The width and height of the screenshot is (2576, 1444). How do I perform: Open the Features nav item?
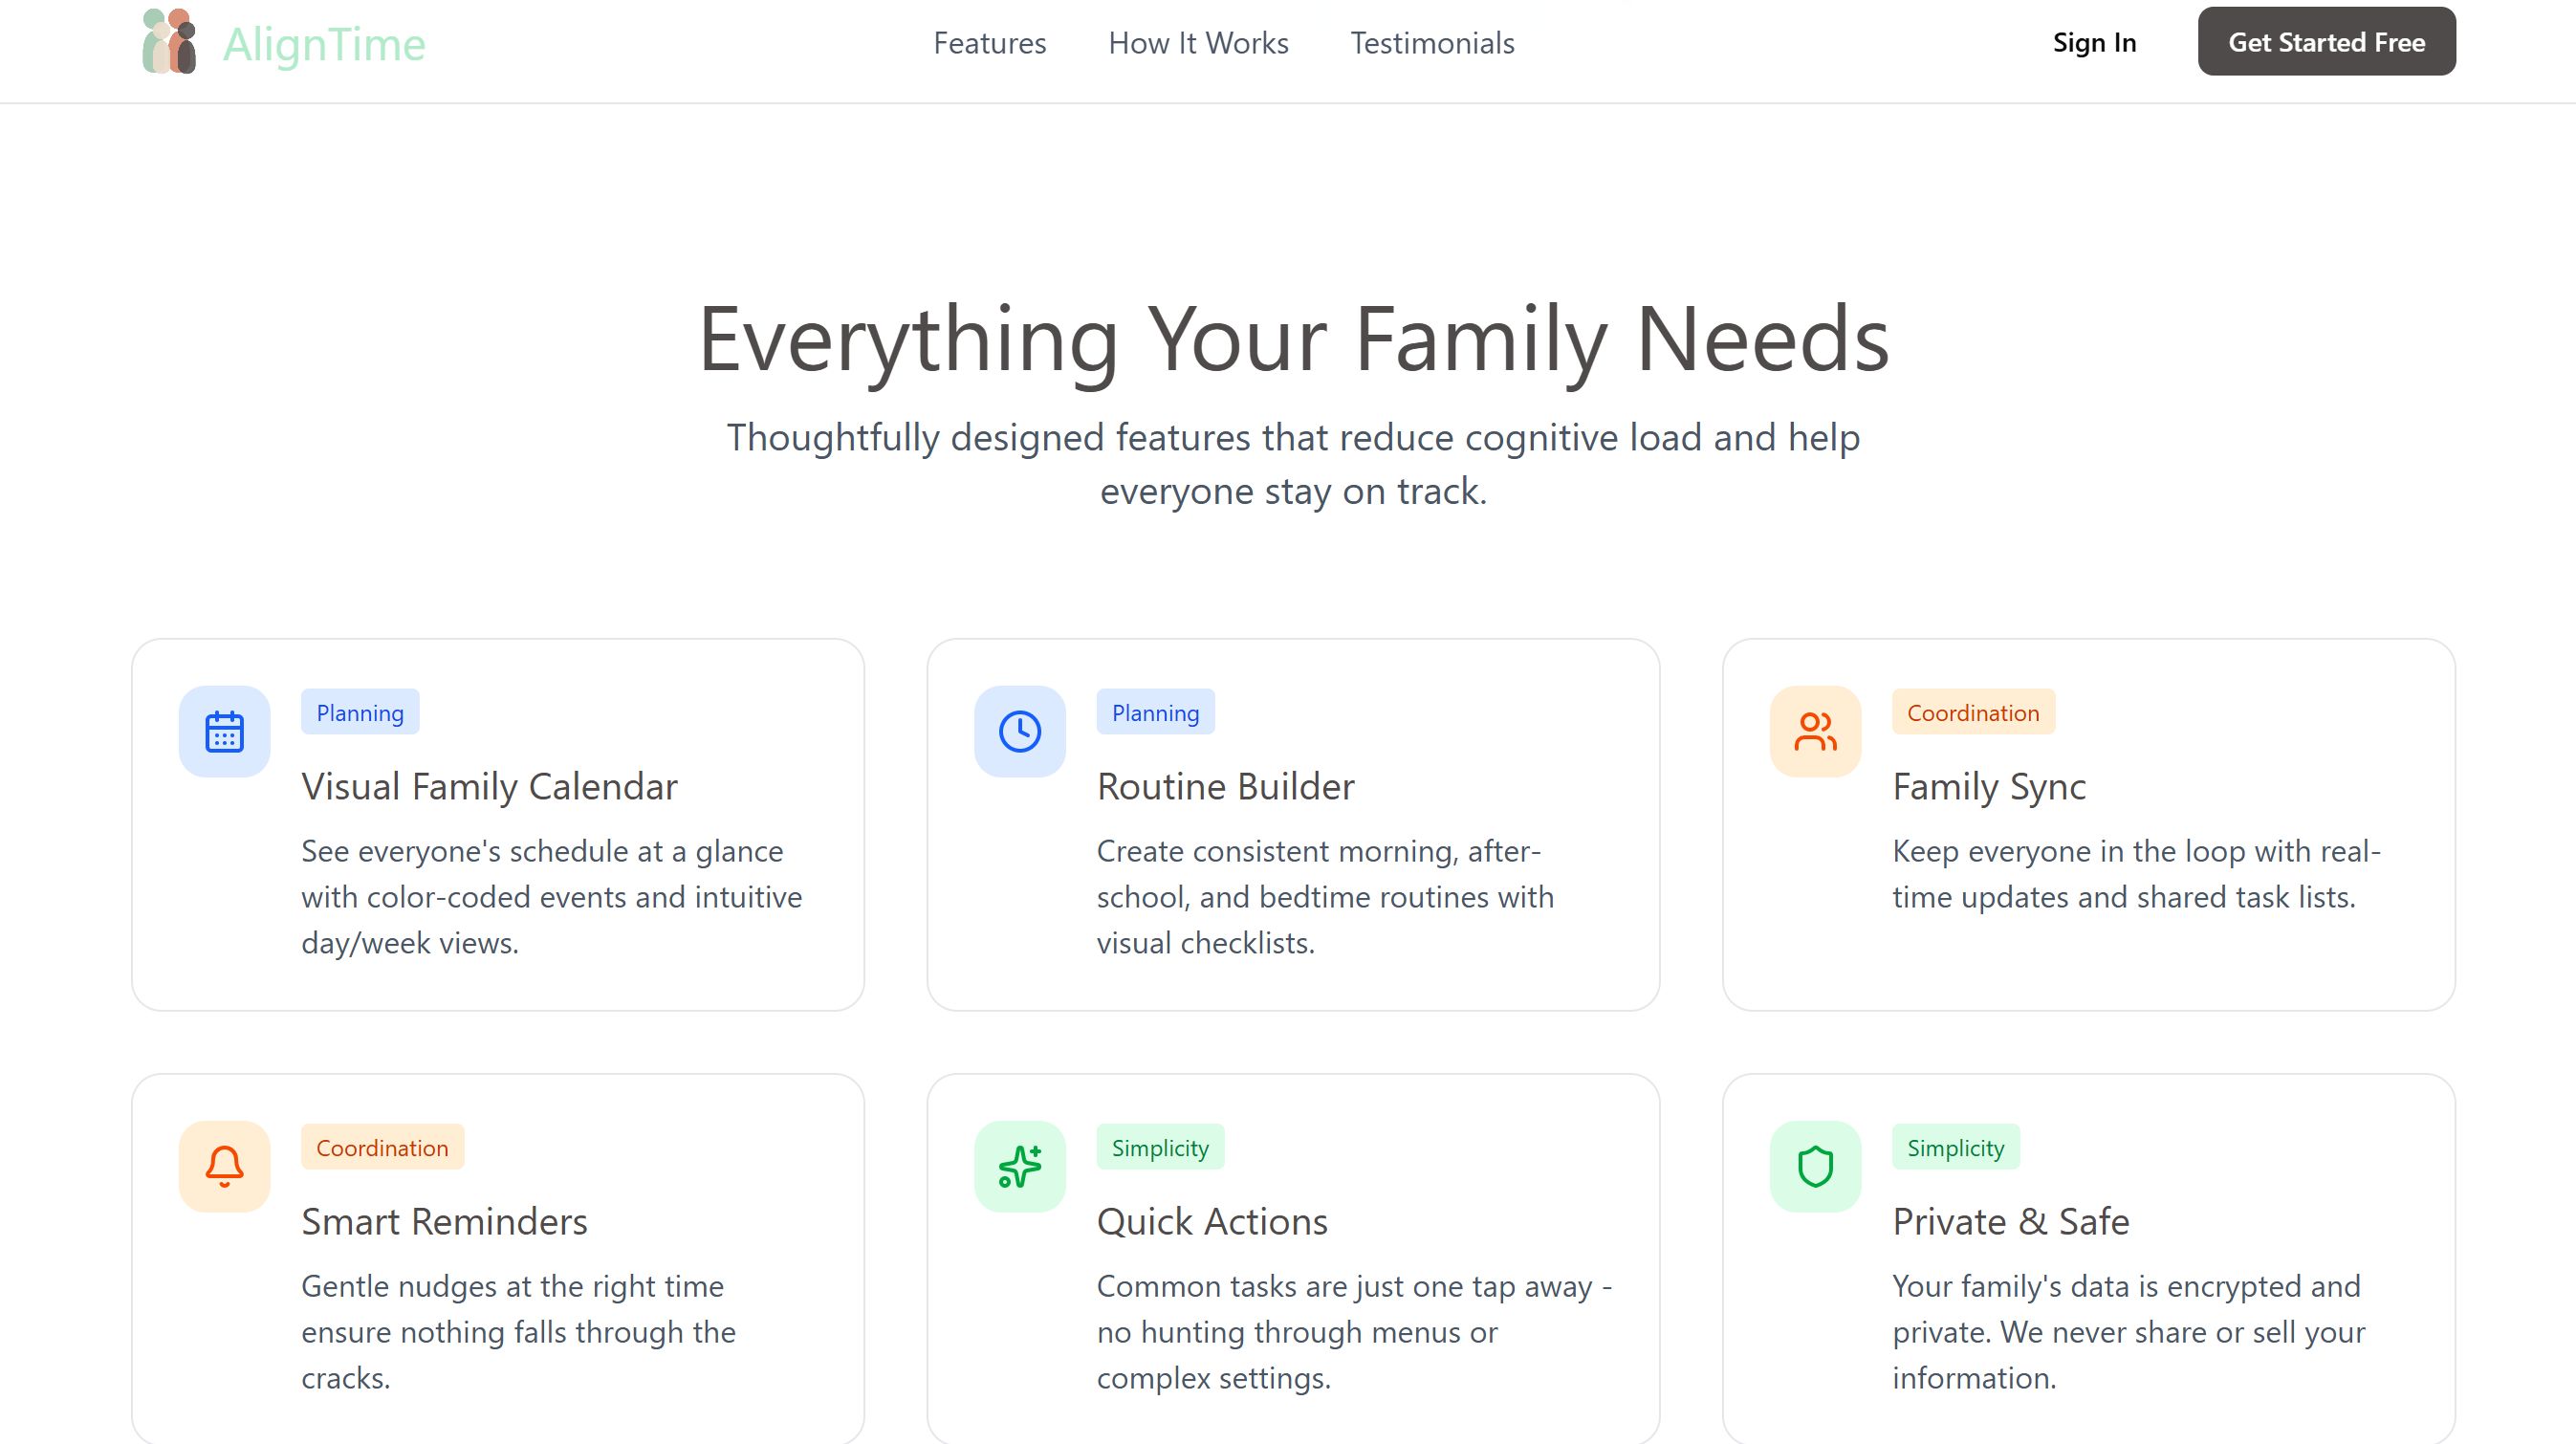[989, 43]
